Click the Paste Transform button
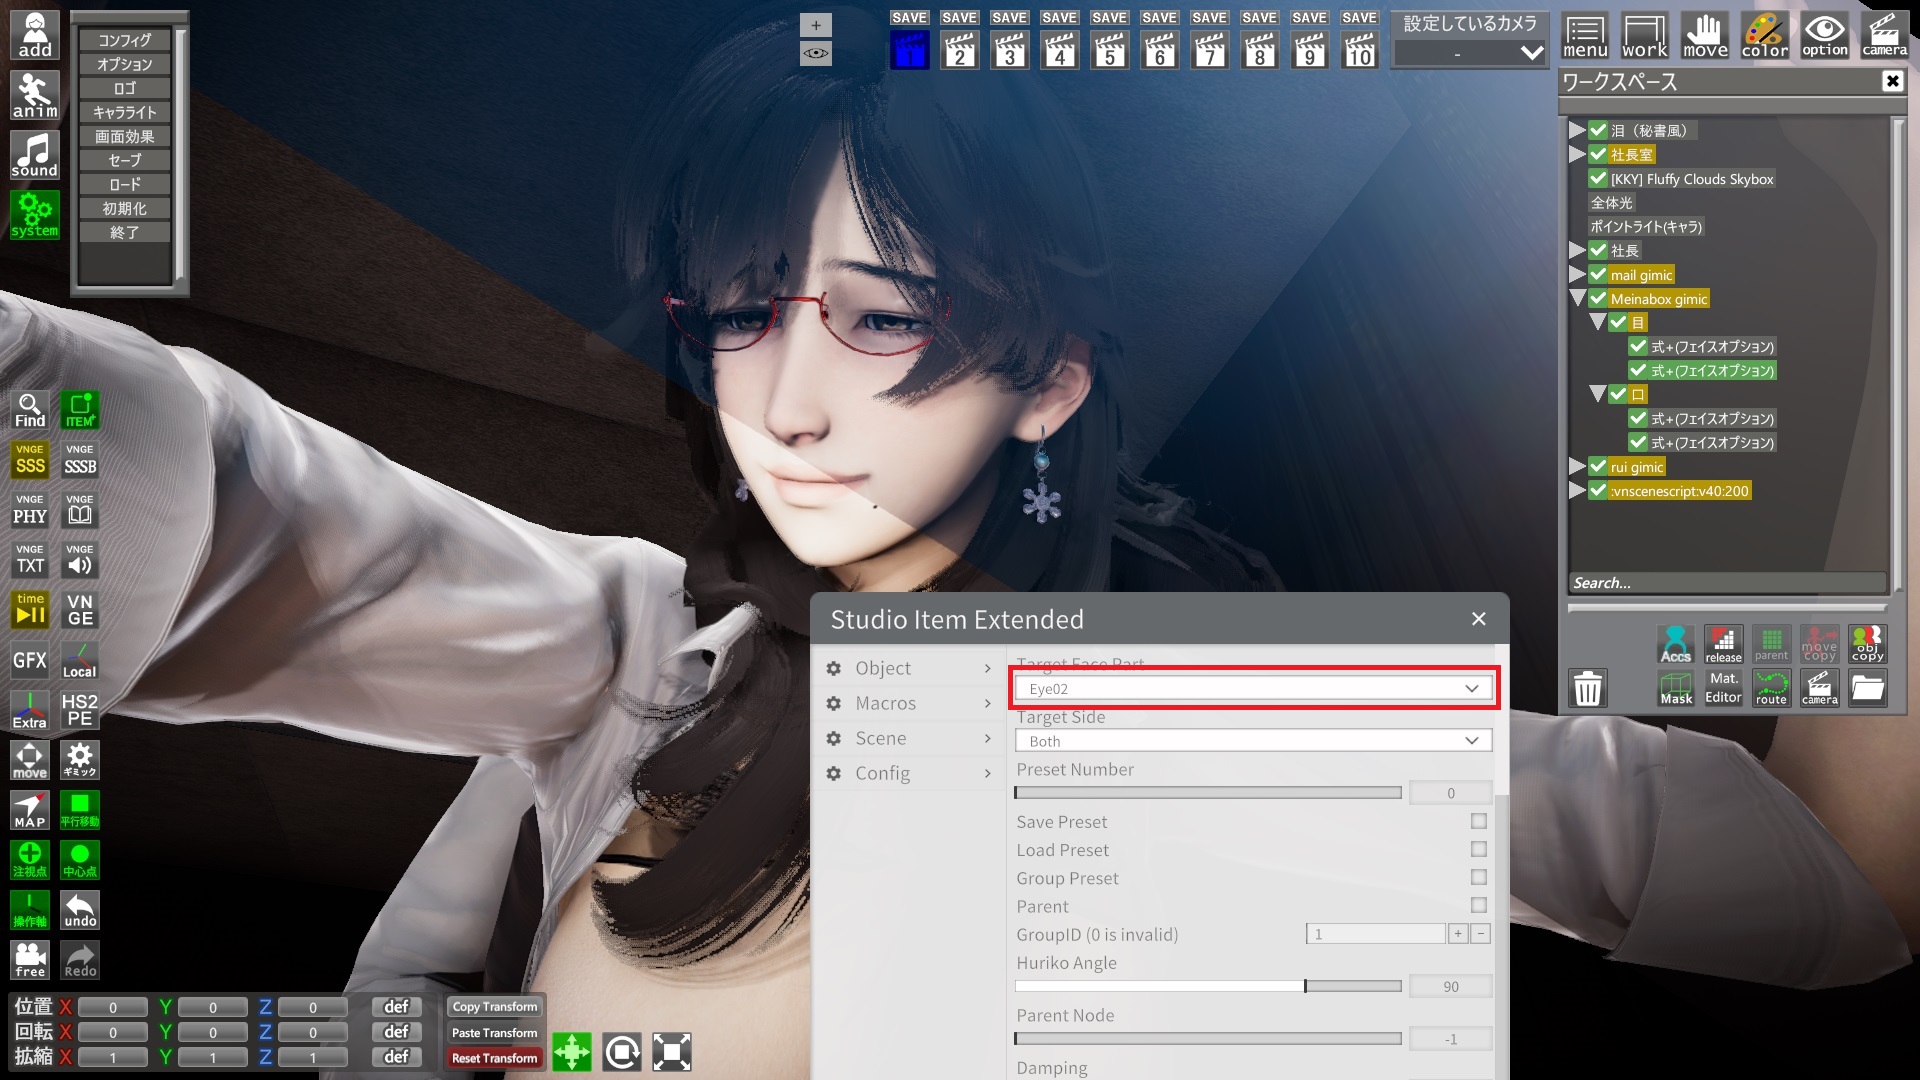 click(x=494, y=1033)
